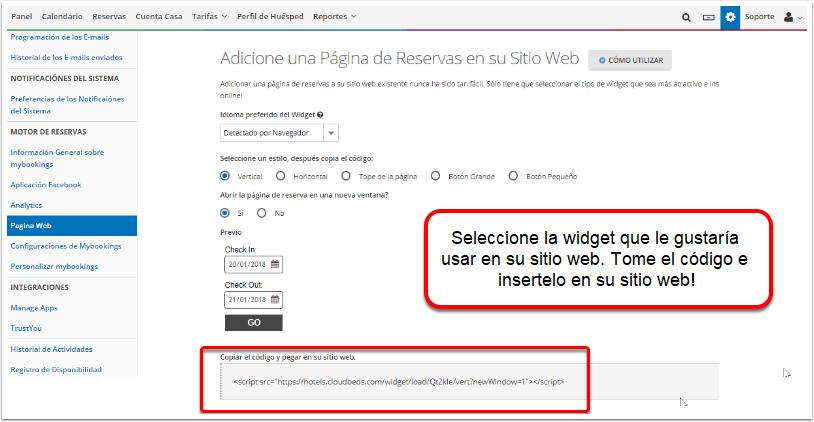Go to Panel in top navigation
Viewport: 814px width, 422px height.
pos(22,17)
